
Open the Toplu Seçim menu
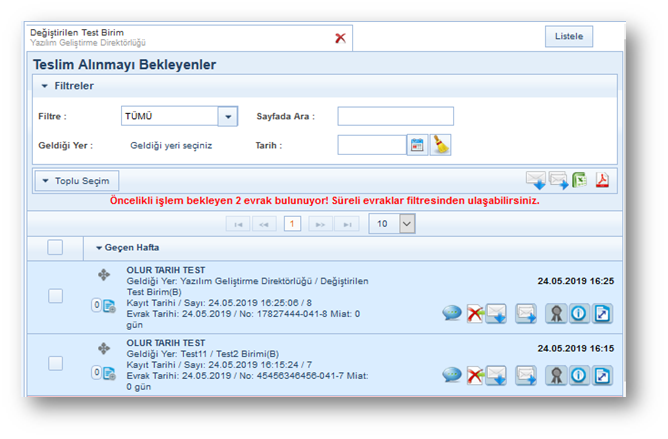point(77,181)
